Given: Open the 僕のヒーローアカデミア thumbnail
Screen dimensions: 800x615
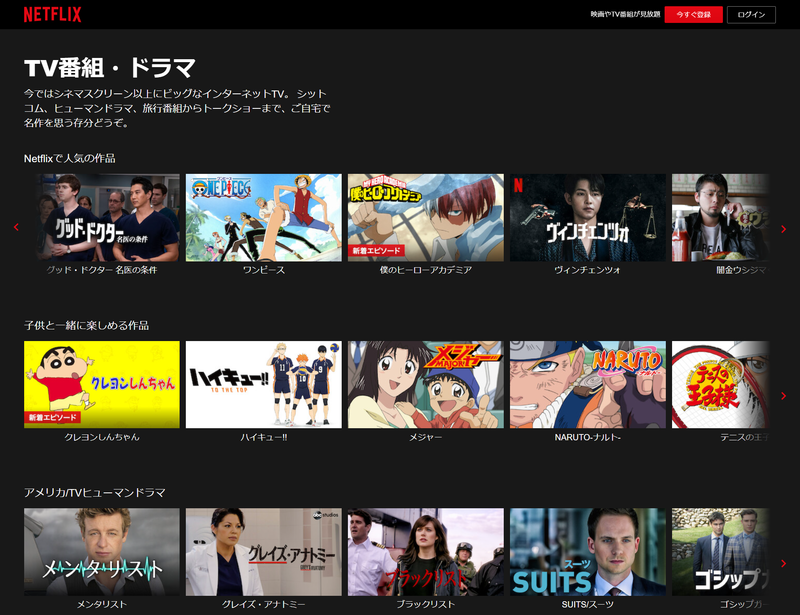Looking at the screenshot, I should click(426, 217).
